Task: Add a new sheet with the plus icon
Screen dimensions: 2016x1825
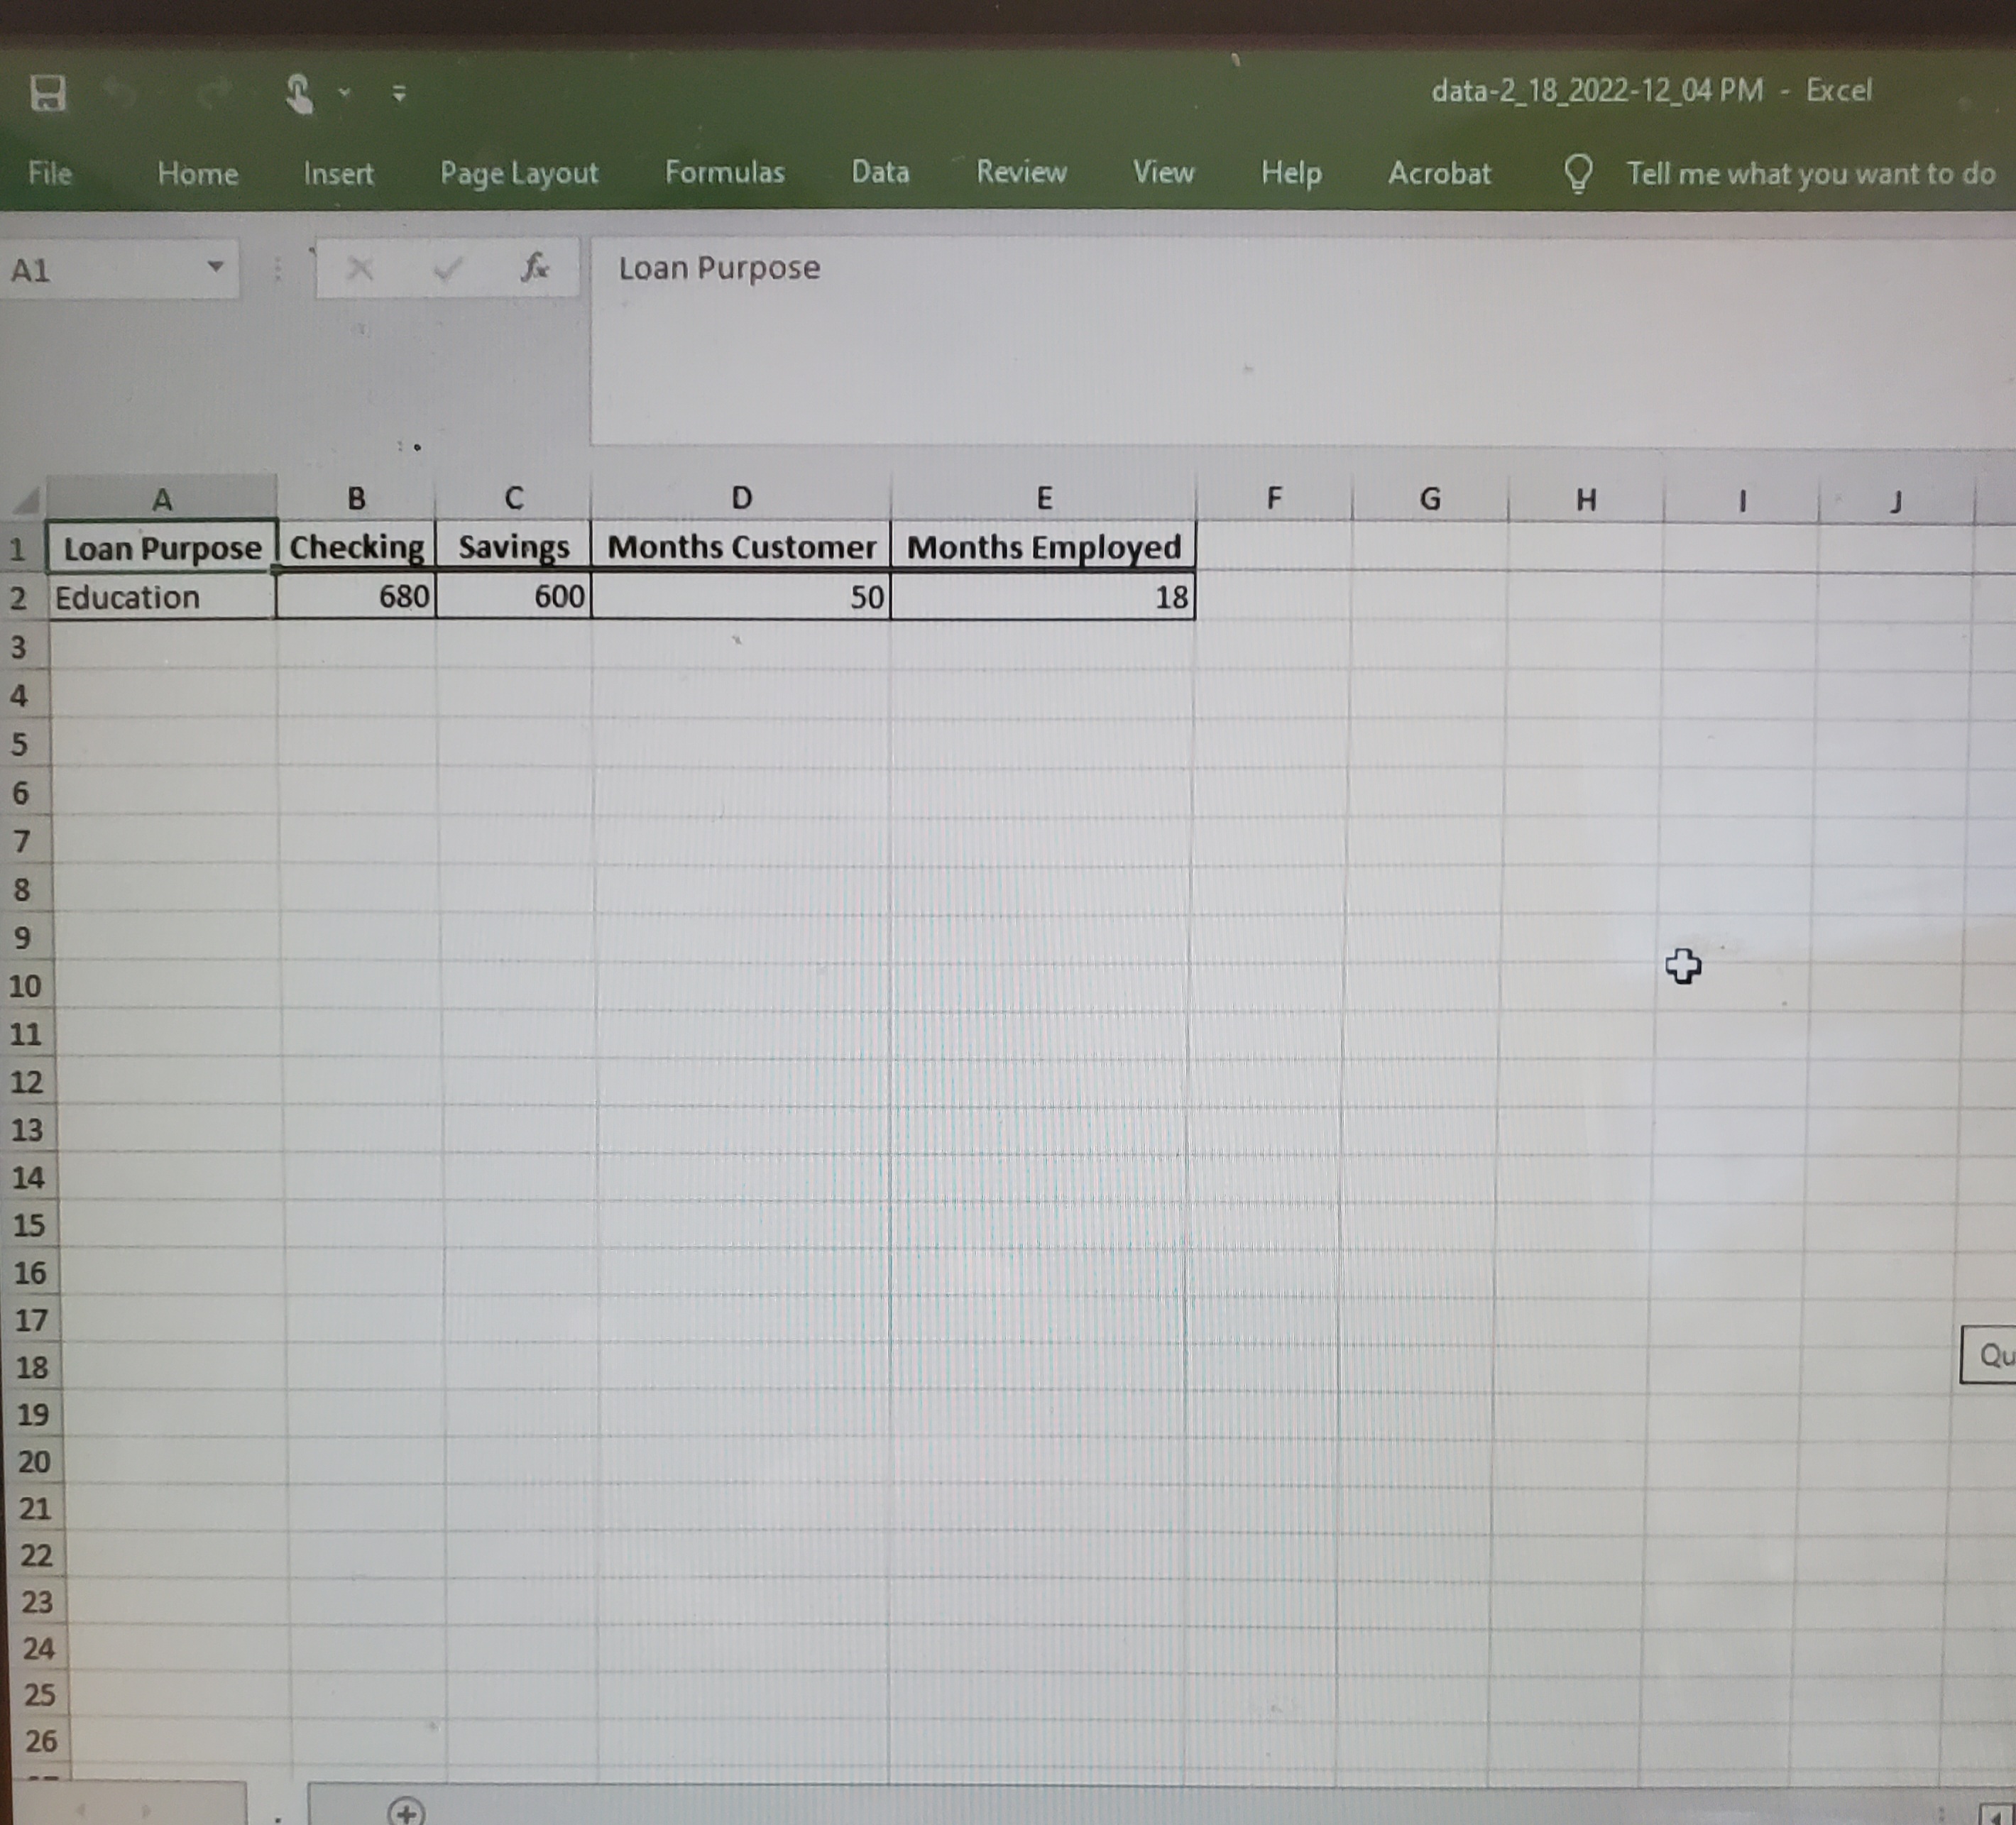Action: [406, 1811]
